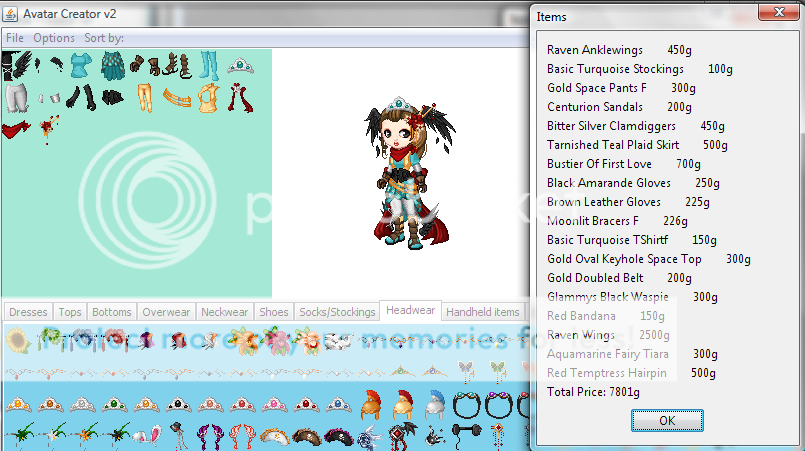The width and height of the screenshot is (805, 451).
Task: Select the aquamarine fairy tiara equipped item
Action: [238, 66]
